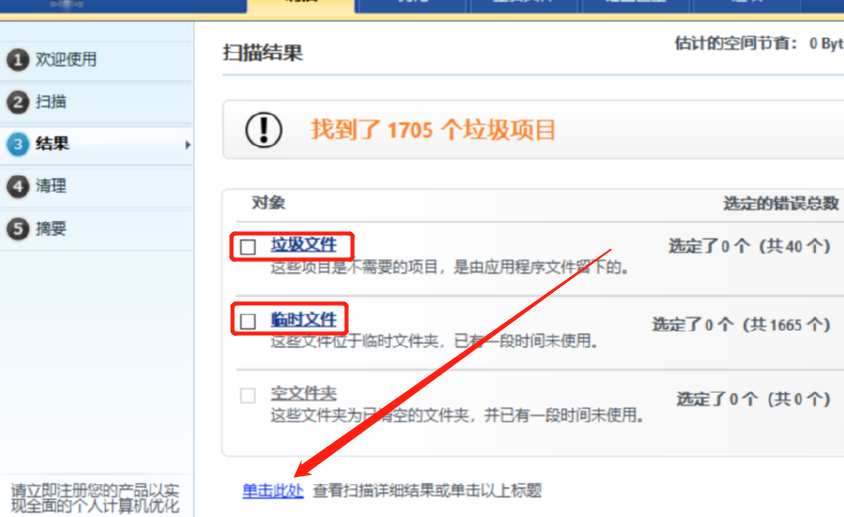The width and height of the screenshot is (844, 517).
Task: Click the 找到了 1705 个垃圾项目 heading
Action: (433, 130)
